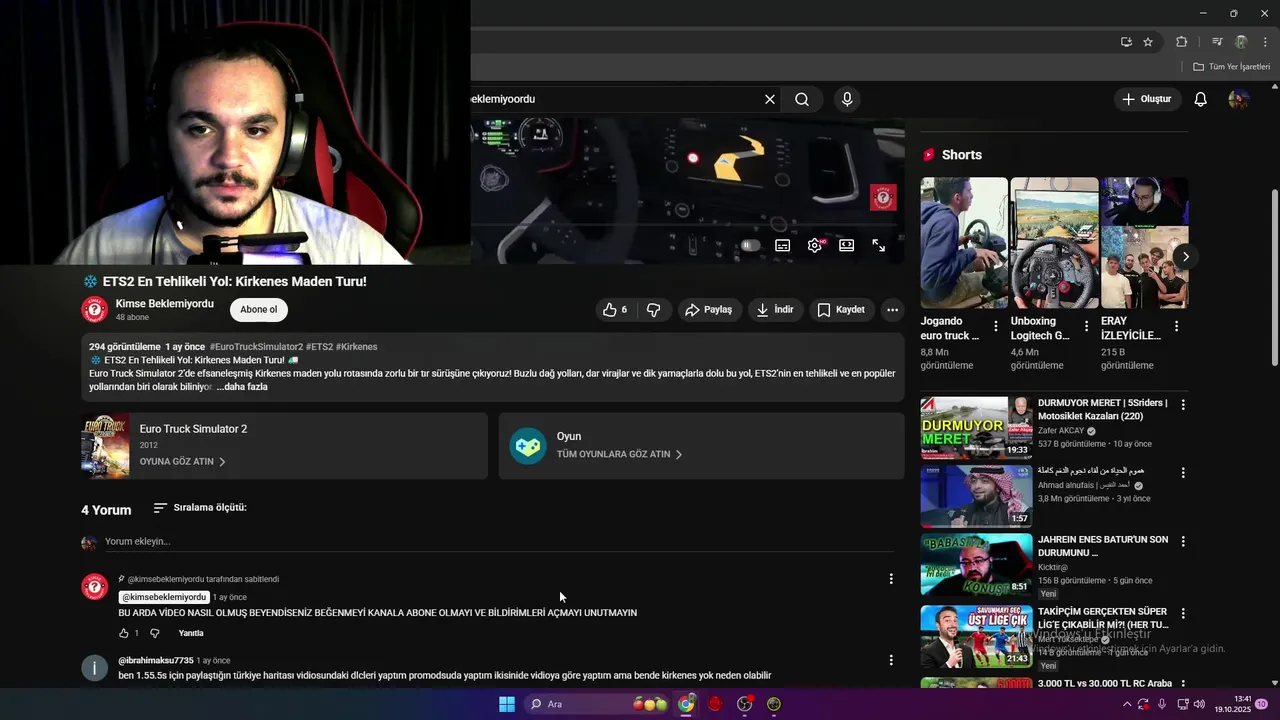Image resolution: width=1280 pixels, height=720 pixels.
Task: Dislike the video with thumbs down
Action: coord(654,310)
